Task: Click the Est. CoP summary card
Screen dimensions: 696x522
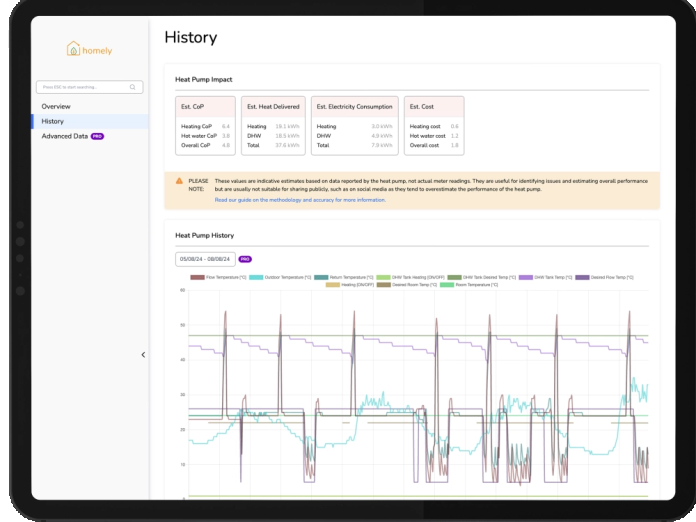Action: (206, 126)
